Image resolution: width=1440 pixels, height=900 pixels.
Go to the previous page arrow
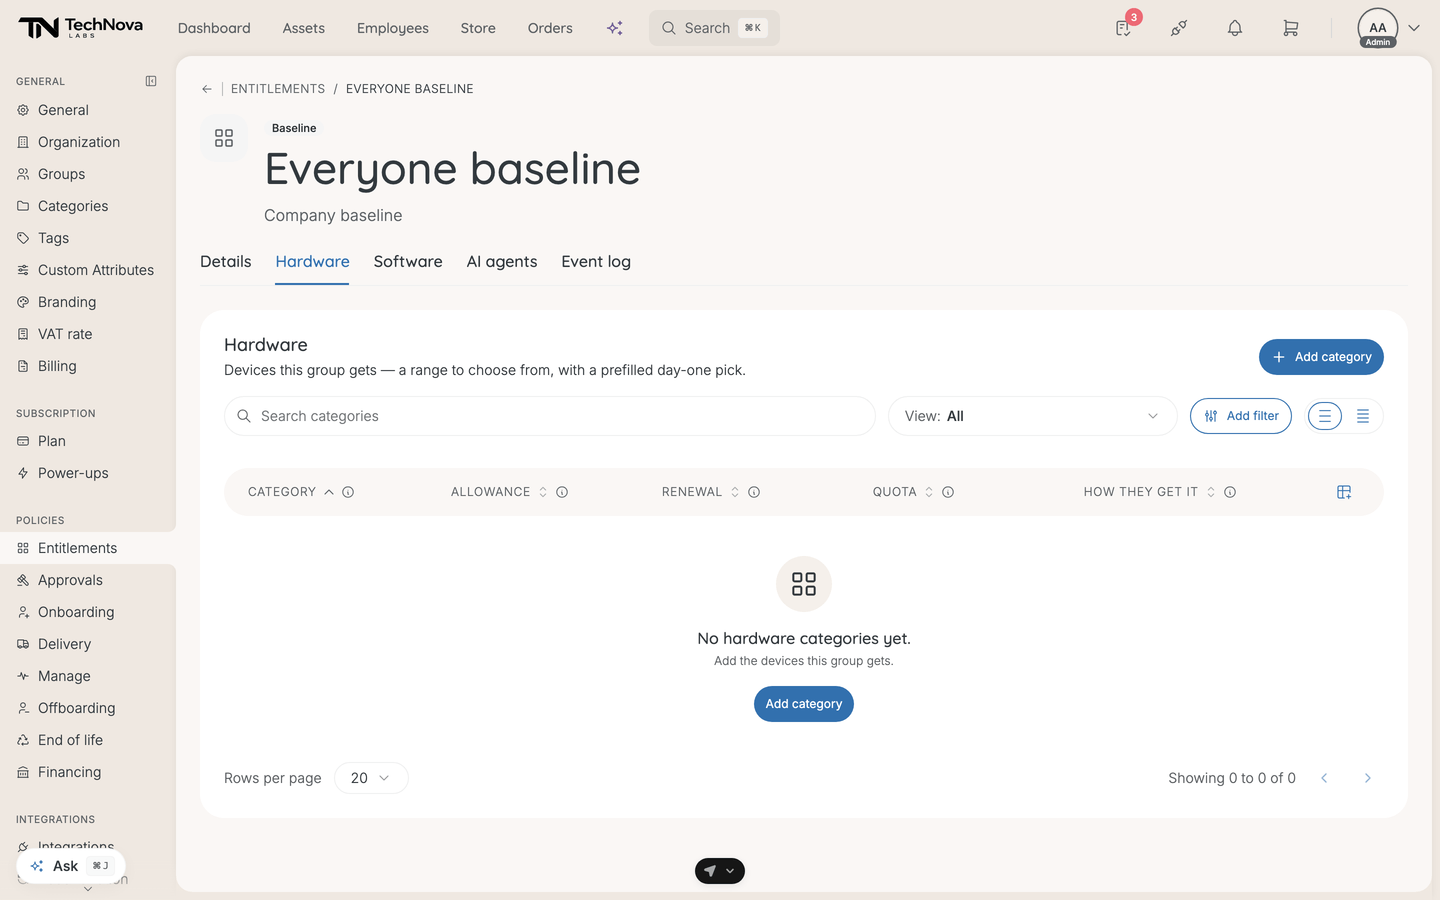1324,778
